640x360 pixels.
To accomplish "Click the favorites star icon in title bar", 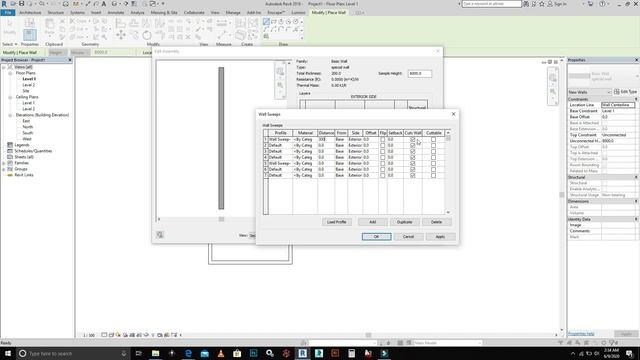I will coord(542,4).
